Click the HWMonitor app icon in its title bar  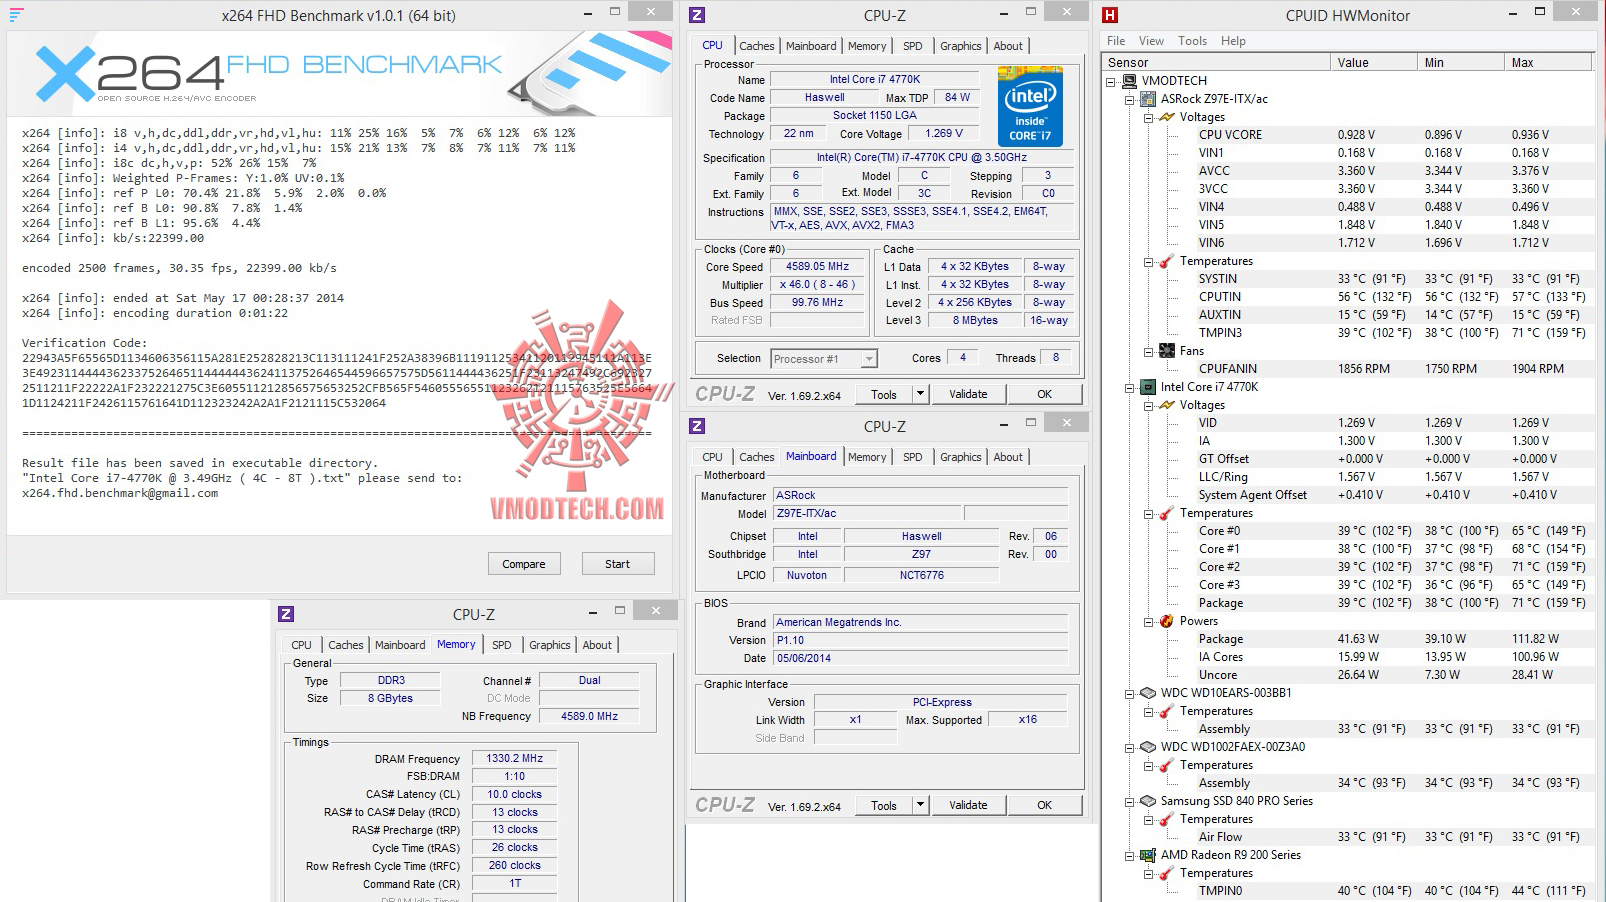pyautogui.click(x=1110, y=15)
